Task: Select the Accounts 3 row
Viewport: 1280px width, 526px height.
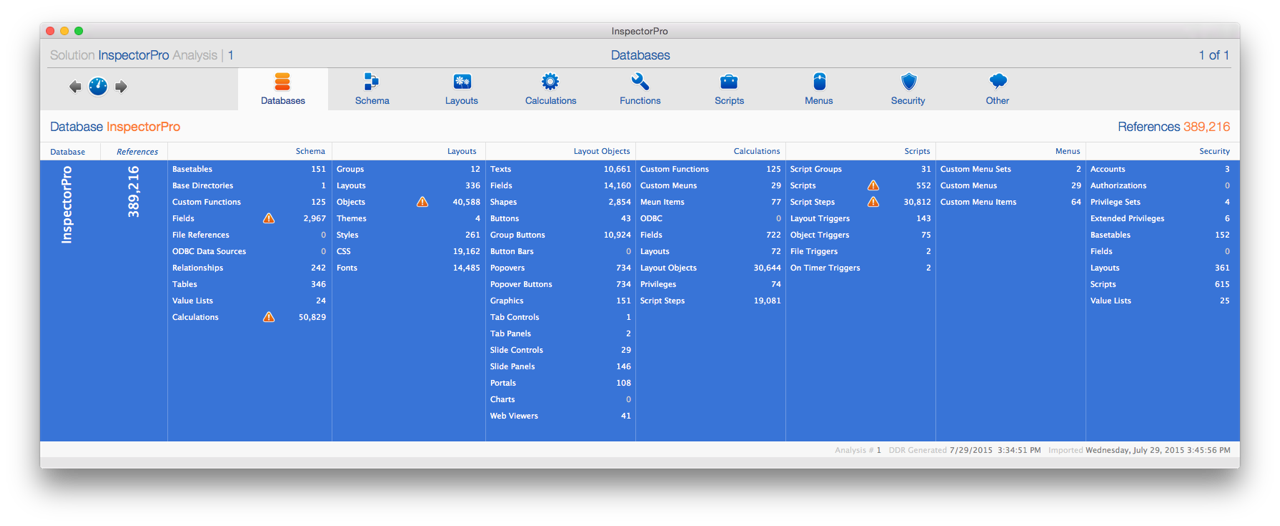Action: (x=1160, y=169)
